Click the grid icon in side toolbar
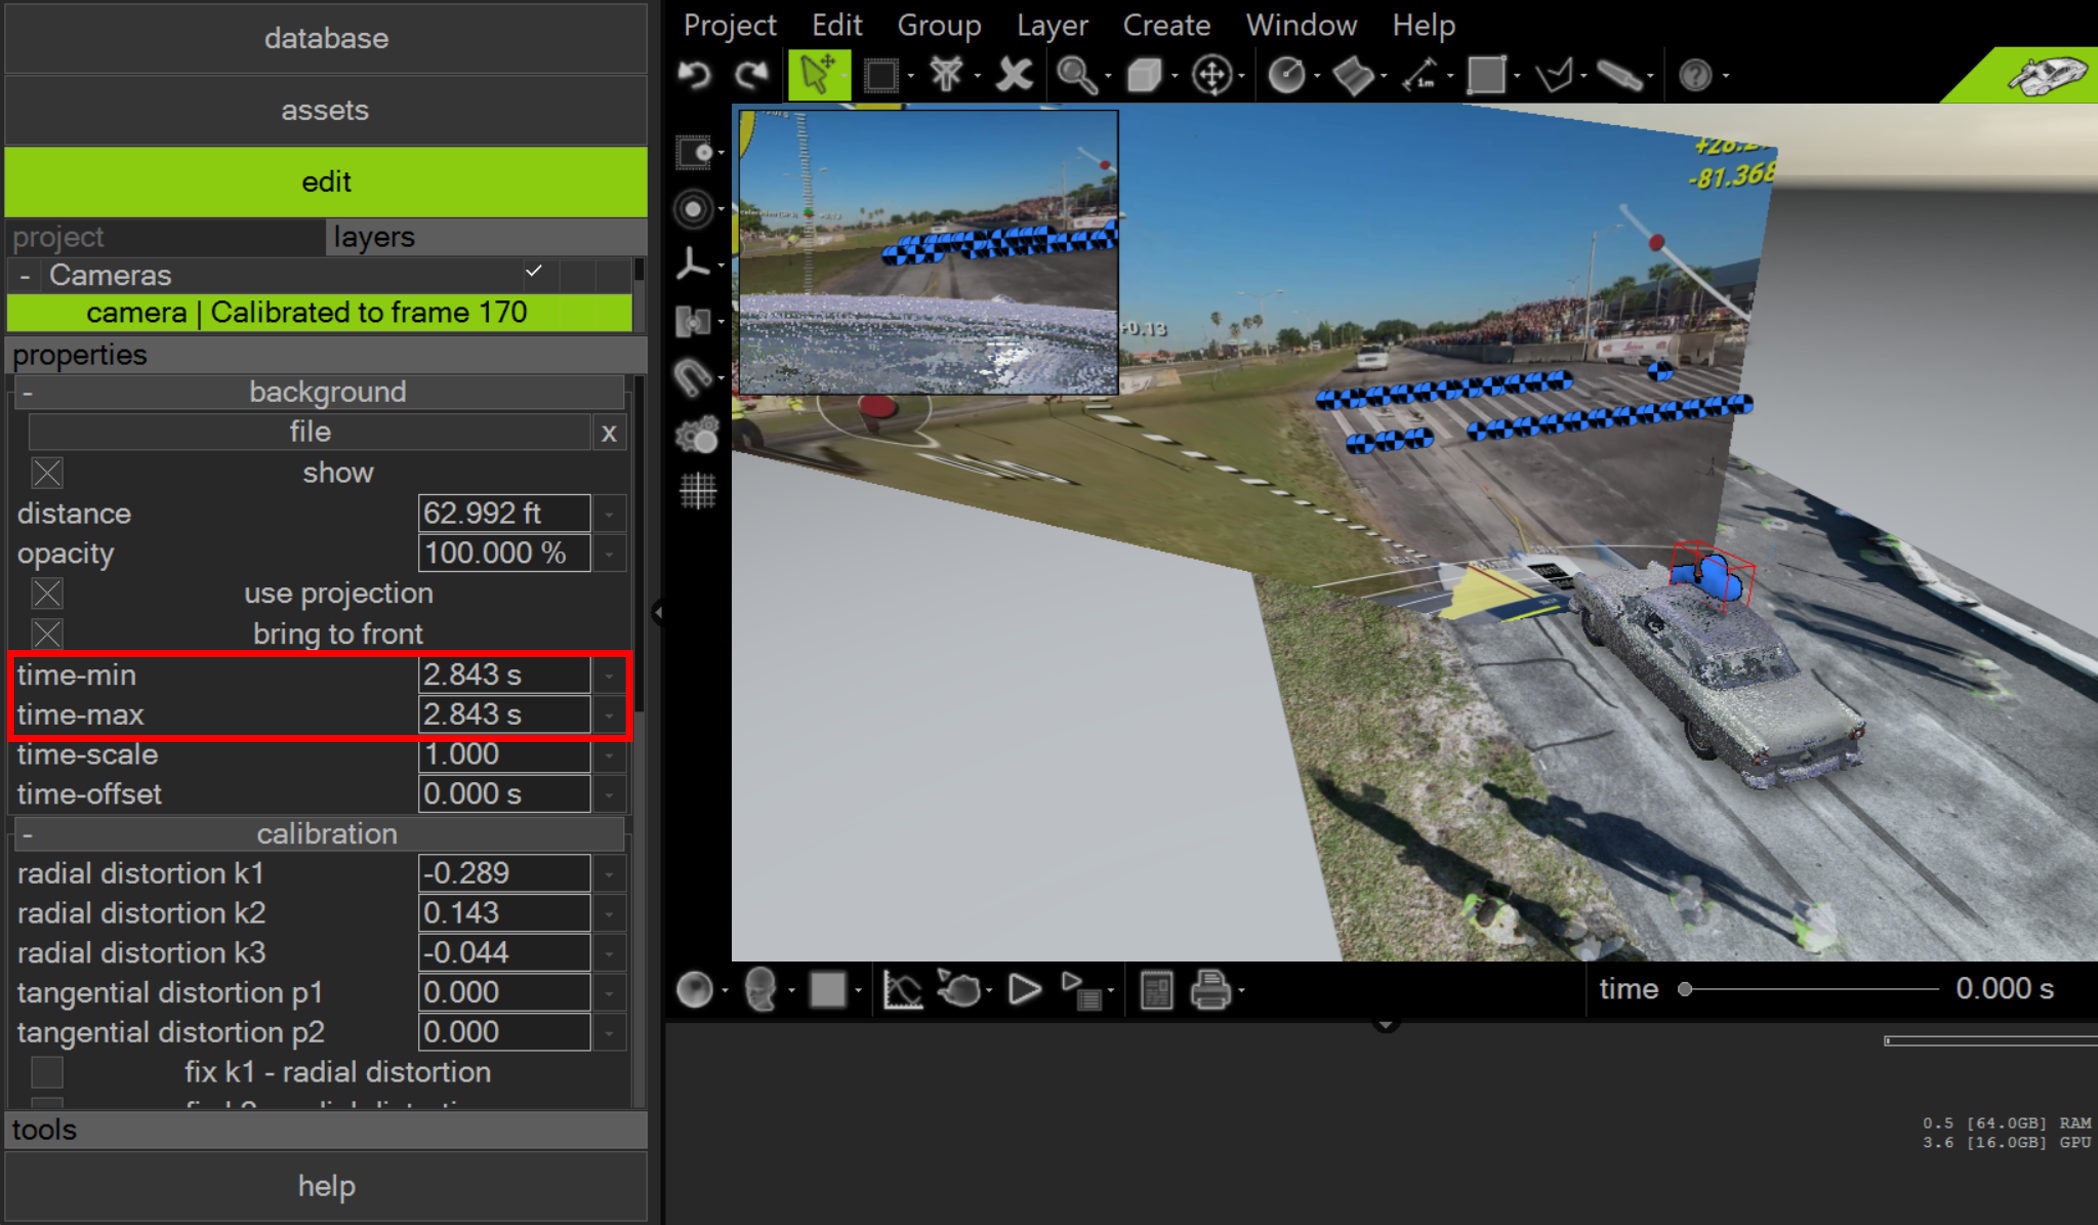The width and height of the screenshot is (2098, 1225). click(697, 490)
